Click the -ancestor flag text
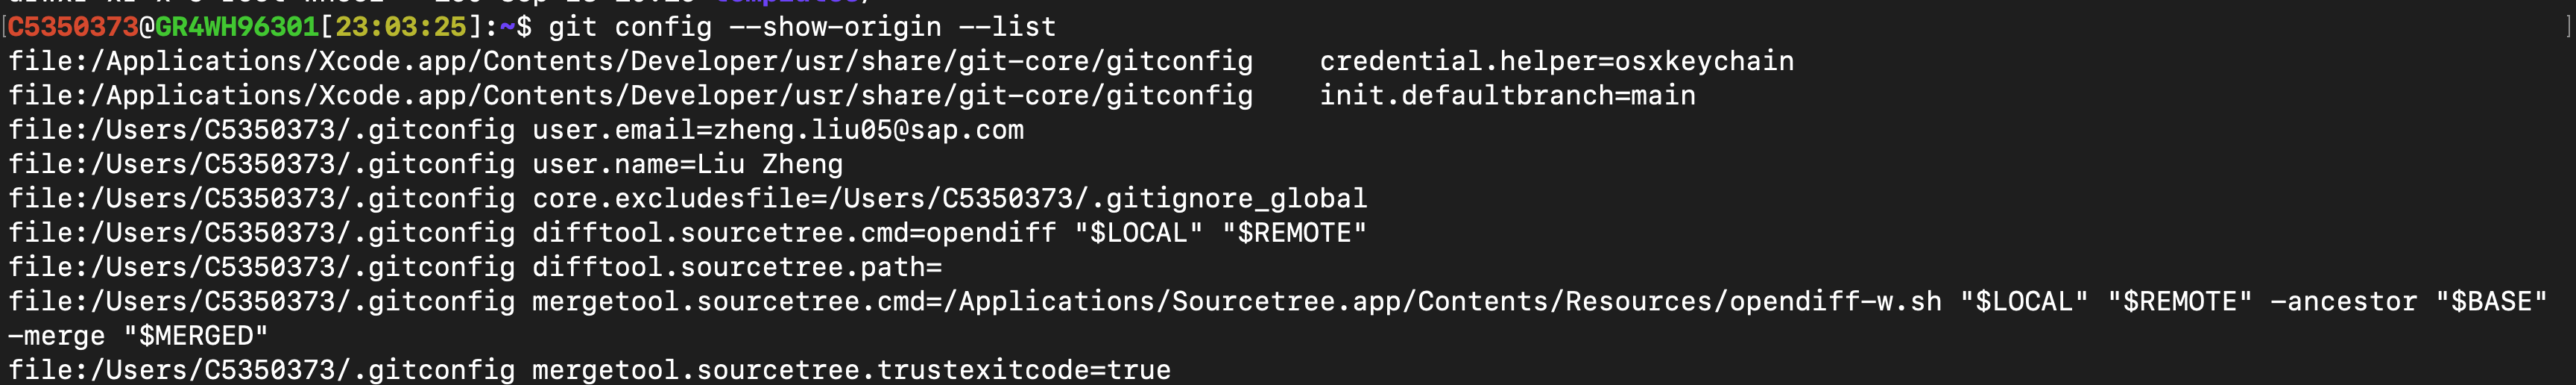Image resolution: width=2576 pixels, height=385 pixels. click(x=2343, y=302)
